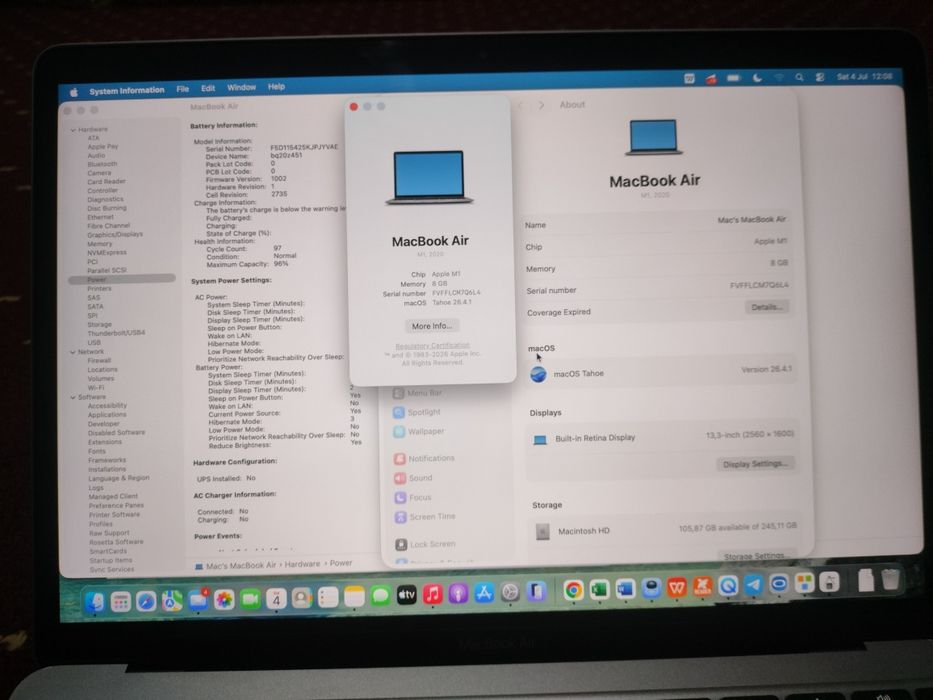Open Control Center in menu bar
Viewport: 933px width, 700px height.
coord(819,77)
